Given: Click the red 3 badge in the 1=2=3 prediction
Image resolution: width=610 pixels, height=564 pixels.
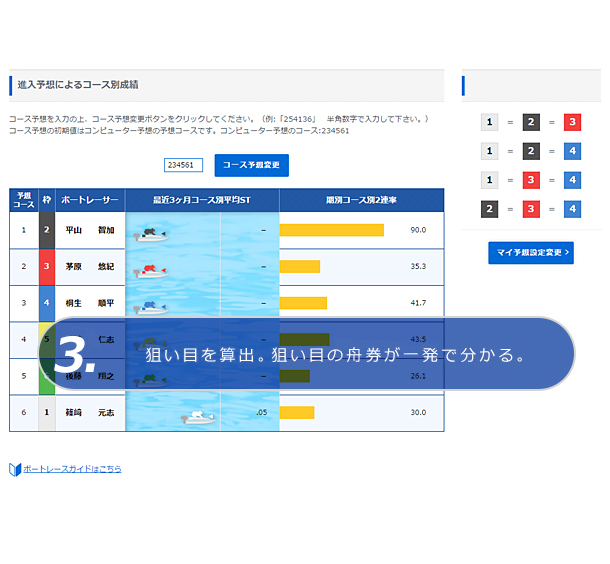Looking at the screenshot, I should pos(572,122).
